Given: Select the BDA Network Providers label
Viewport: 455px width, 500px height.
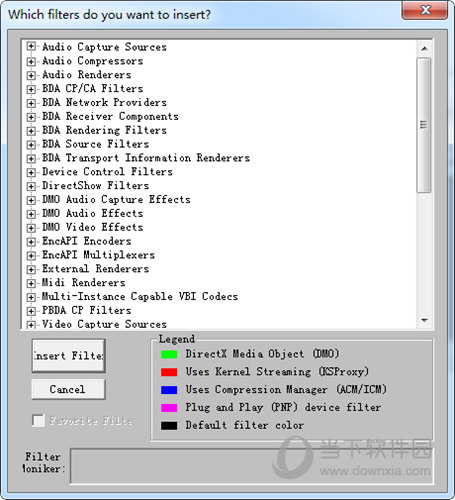Looking at the screenshot, I should 104,102.
